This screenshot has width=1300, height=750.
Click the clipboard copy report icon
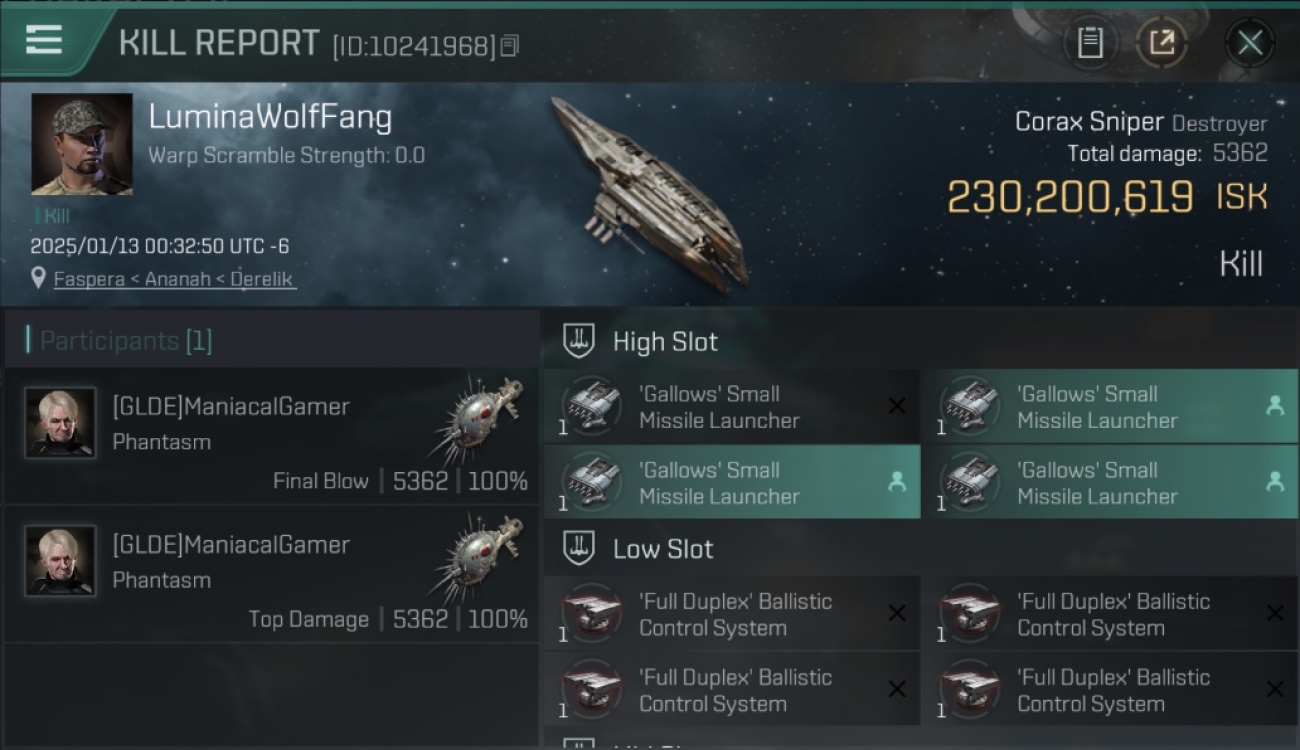(1090, 43)
